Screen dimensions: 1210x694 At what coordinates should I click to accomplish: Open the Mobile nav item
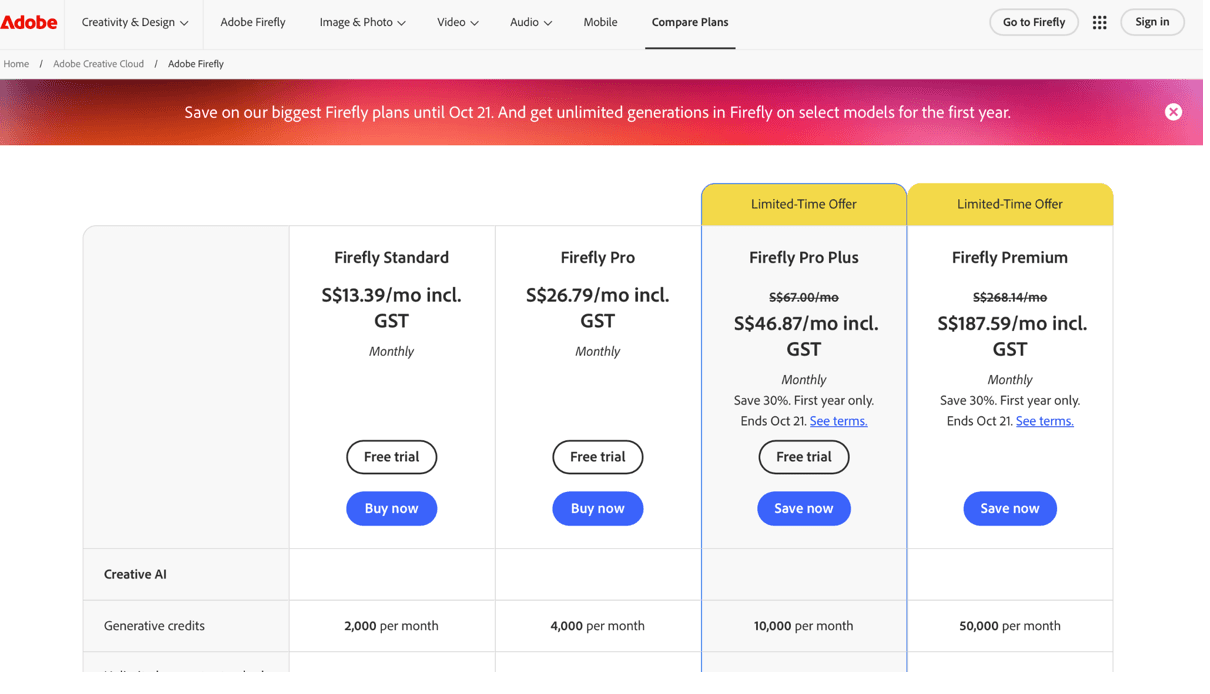600,22
